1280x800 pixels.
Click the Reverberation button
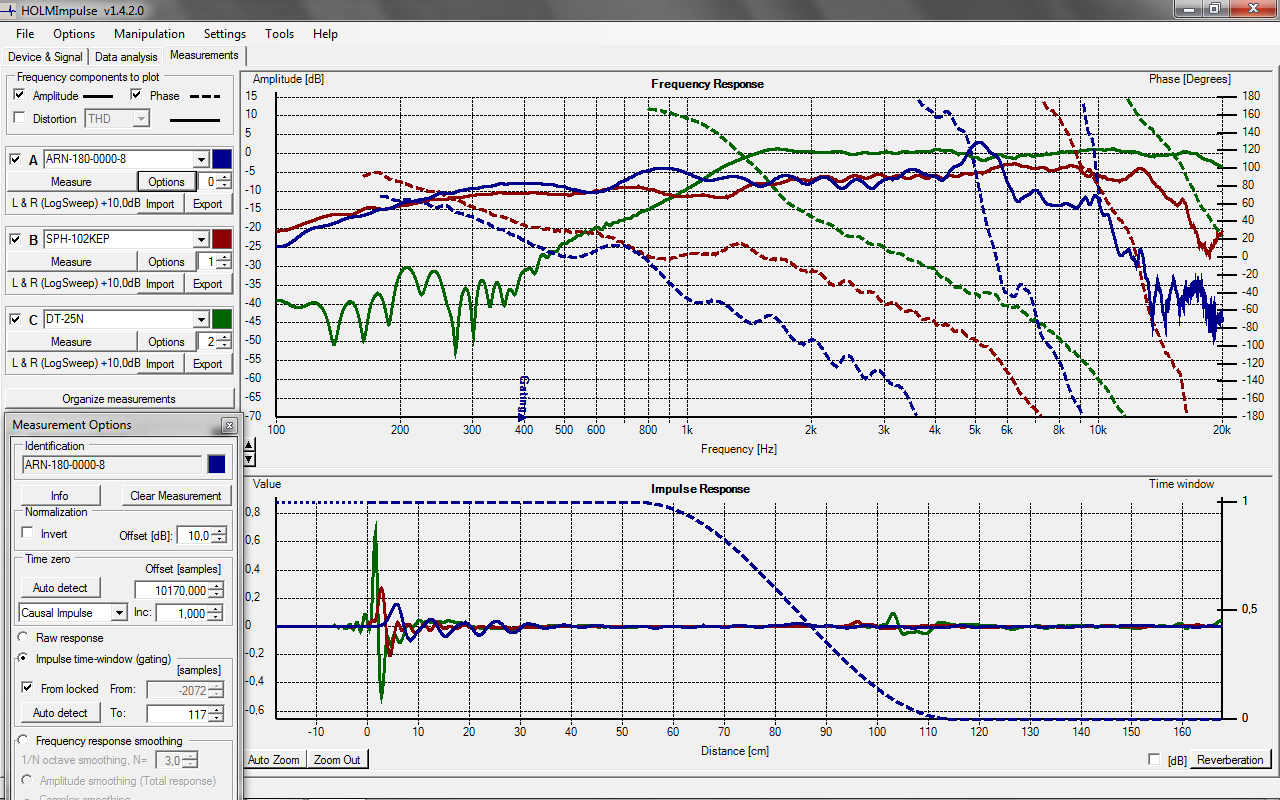click(x=1230, y=760)
